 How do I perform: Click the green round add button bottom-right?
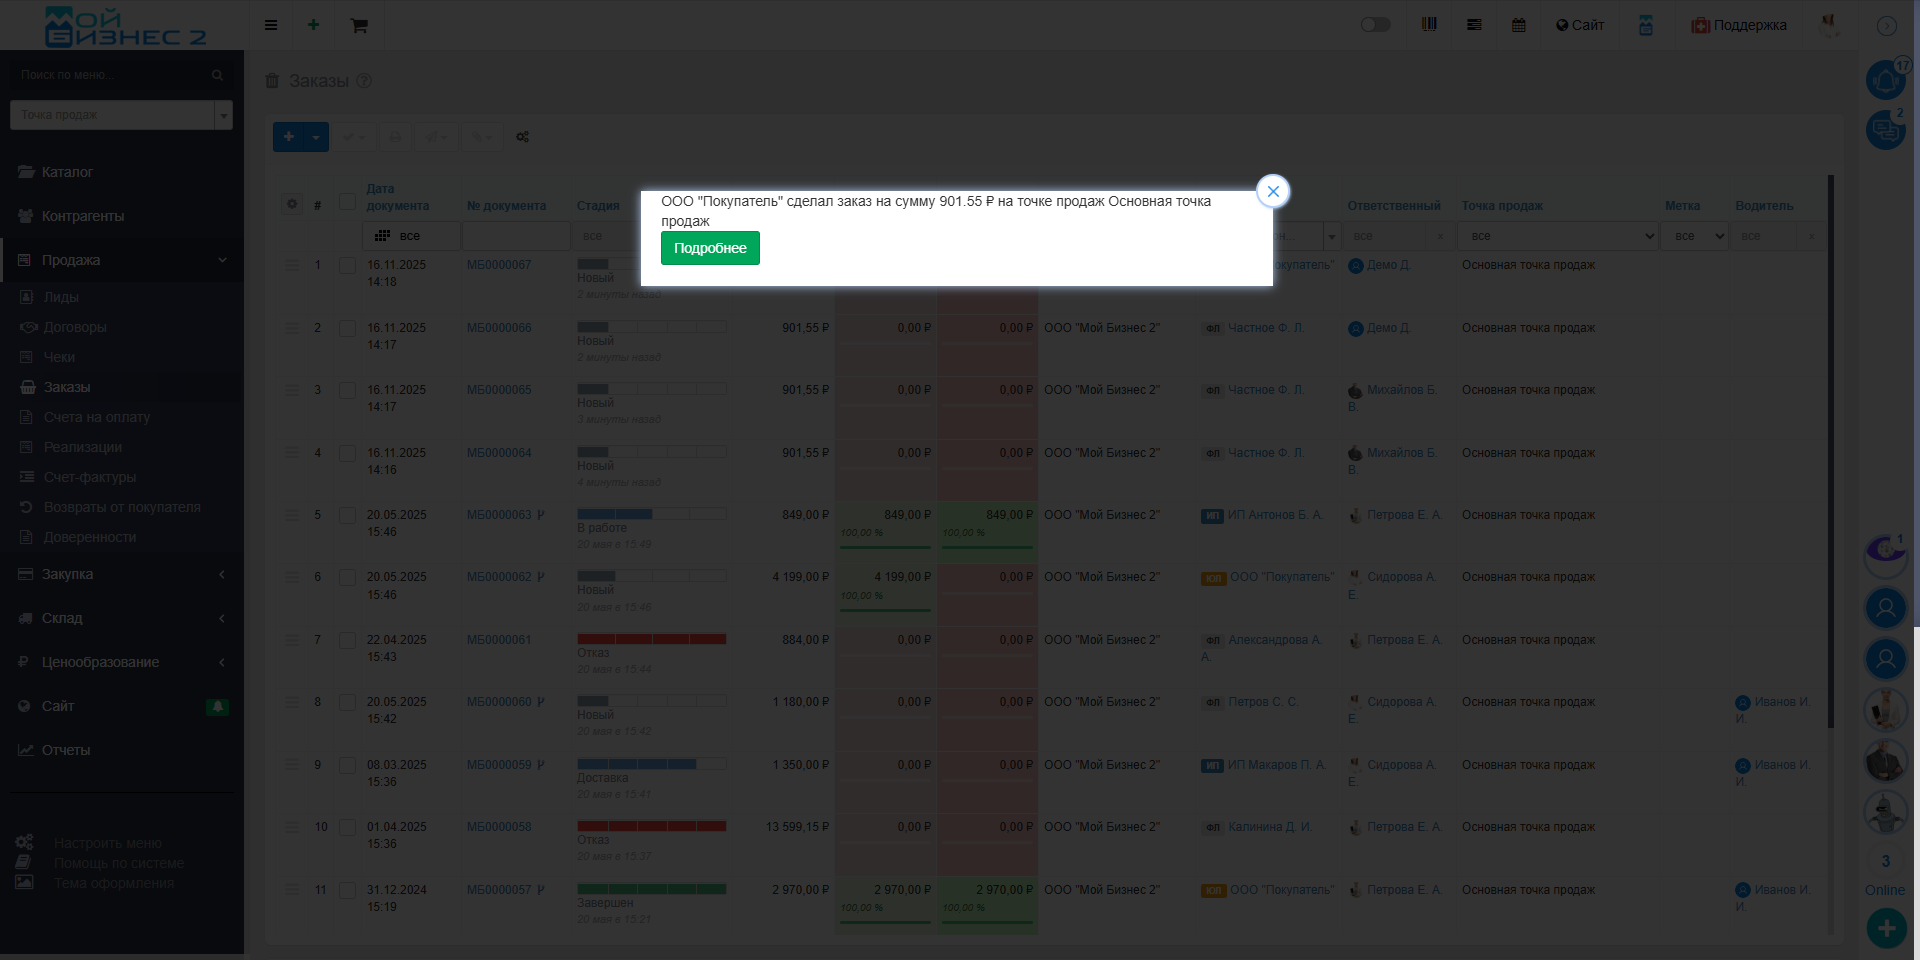pos(1885,928)
